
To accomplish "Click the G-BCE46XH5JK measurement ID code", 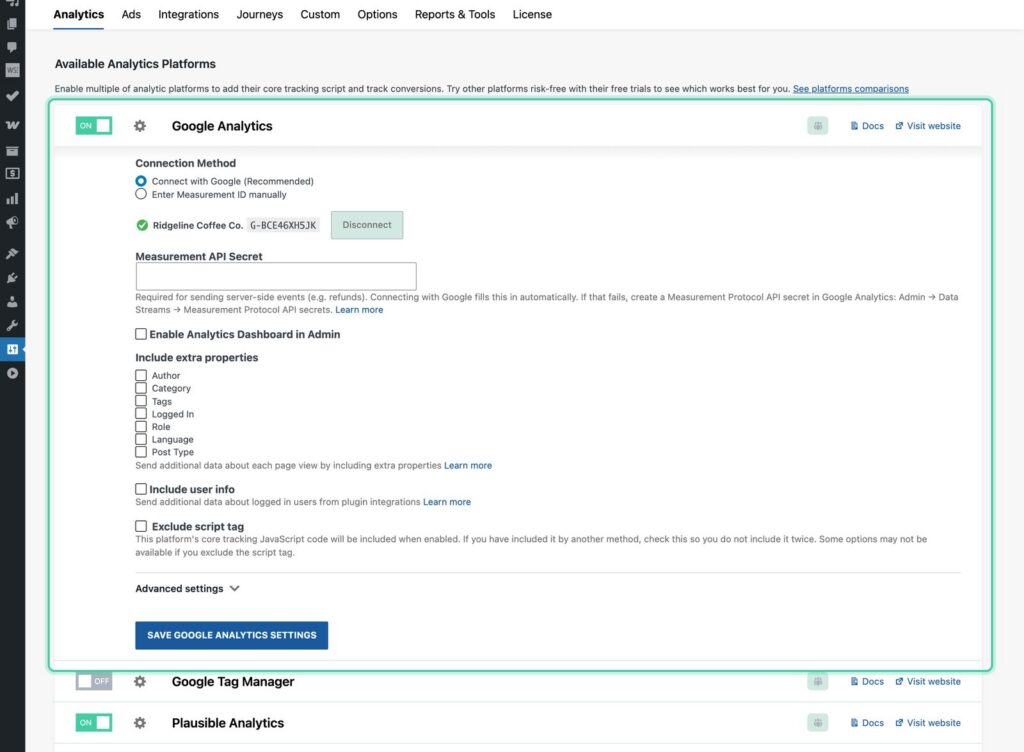I will (283, 225).
